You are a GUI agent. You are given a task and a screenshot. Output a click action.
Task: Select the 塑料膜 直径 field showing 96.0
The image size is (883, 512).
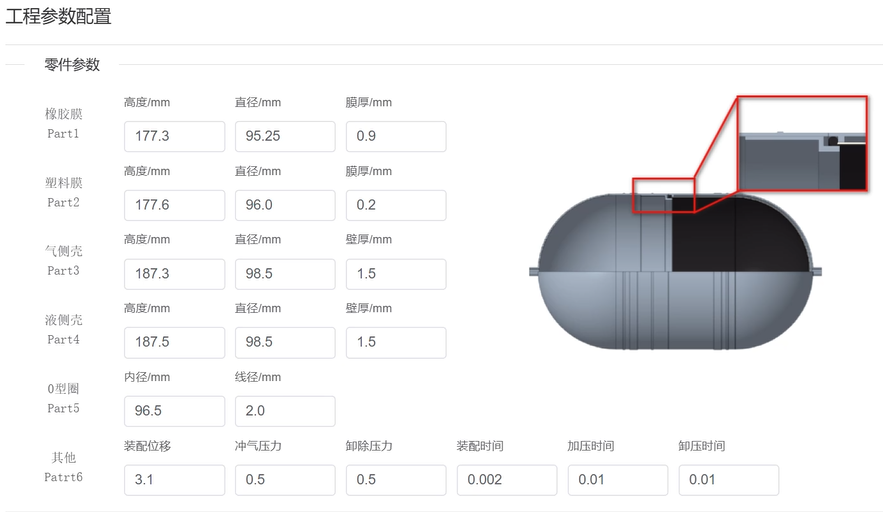285,205
